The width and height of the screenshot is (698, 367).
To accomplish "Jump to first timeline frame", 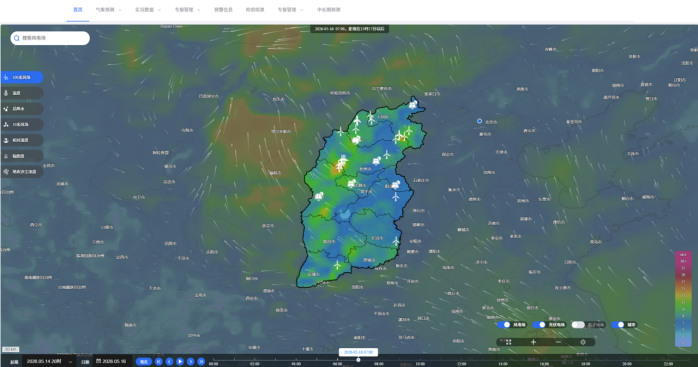I will click(x=158, y=362).
